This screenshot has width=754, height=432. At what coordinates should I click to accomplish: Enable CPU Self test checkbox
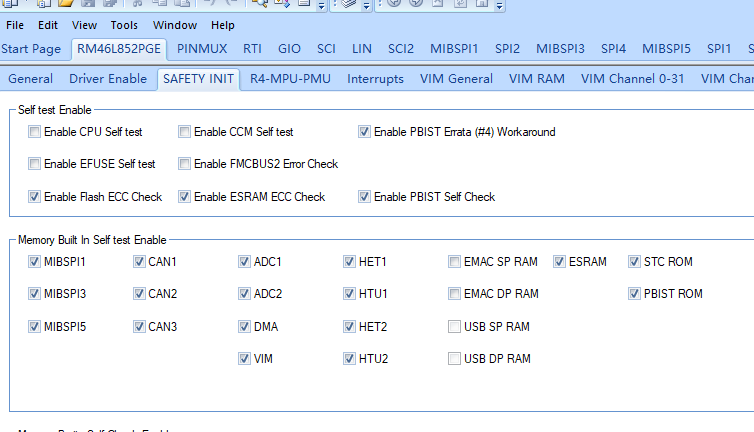35,132
